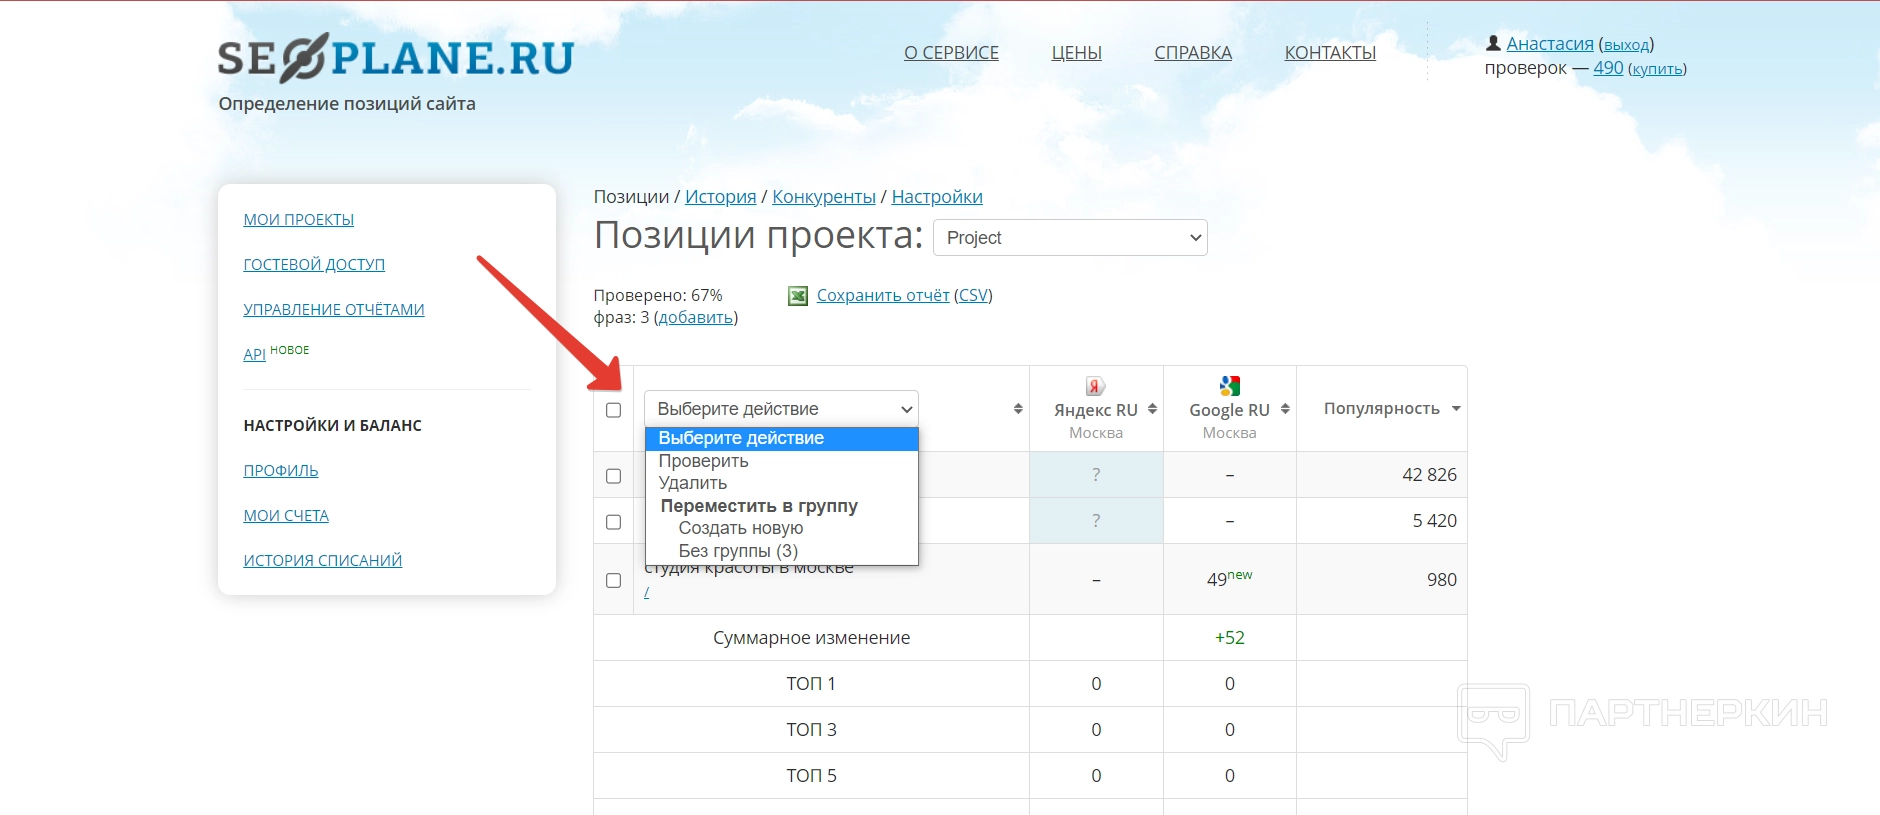The width and height of the screenshot is (1880, 815).
Task: Open МОИ ПРОЕКТЫ in sidebar
Action: pos(299,220)
